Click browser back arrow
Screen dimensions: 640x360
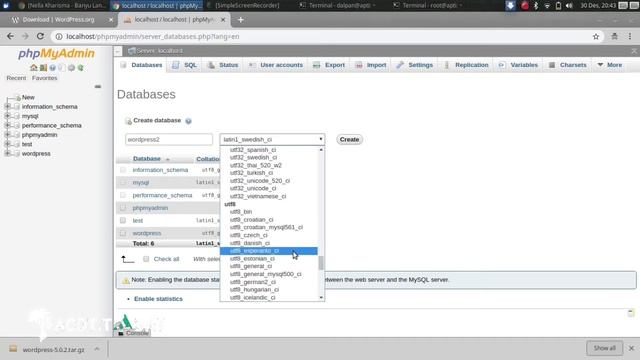(x=10, y=36)
